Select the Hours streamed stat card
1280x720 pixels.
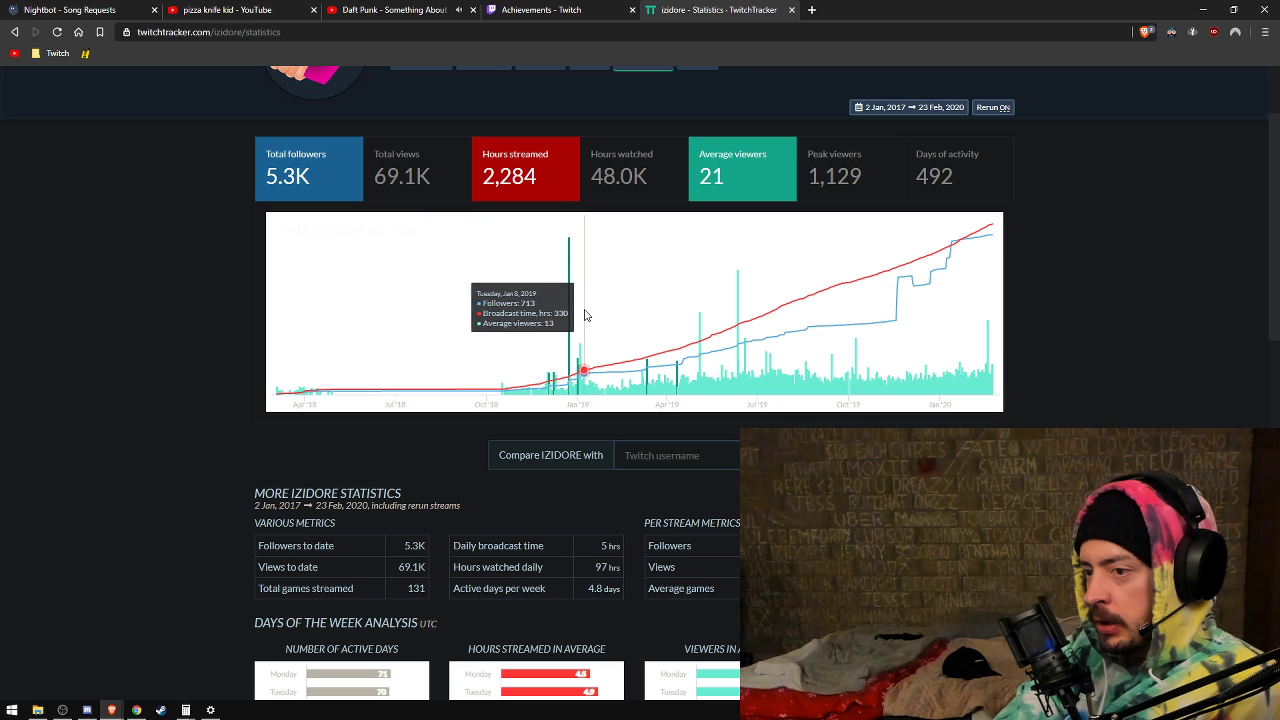click(x=526, y=169)
